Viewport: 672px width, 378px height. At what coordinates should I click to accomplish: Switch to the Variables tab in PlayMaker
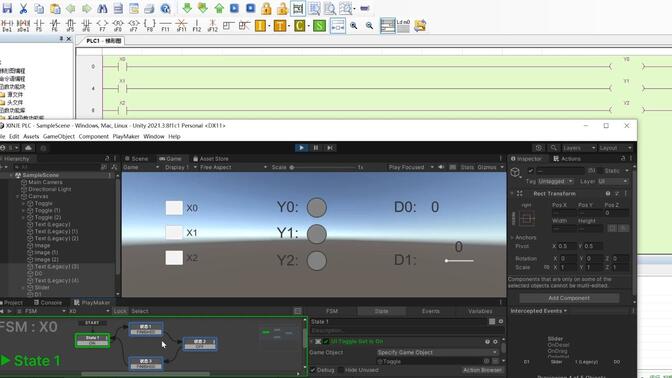coord(480,311)
